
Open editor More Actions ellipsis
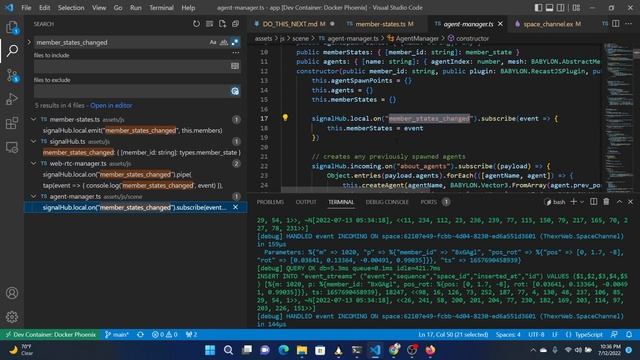click(629, 24)
